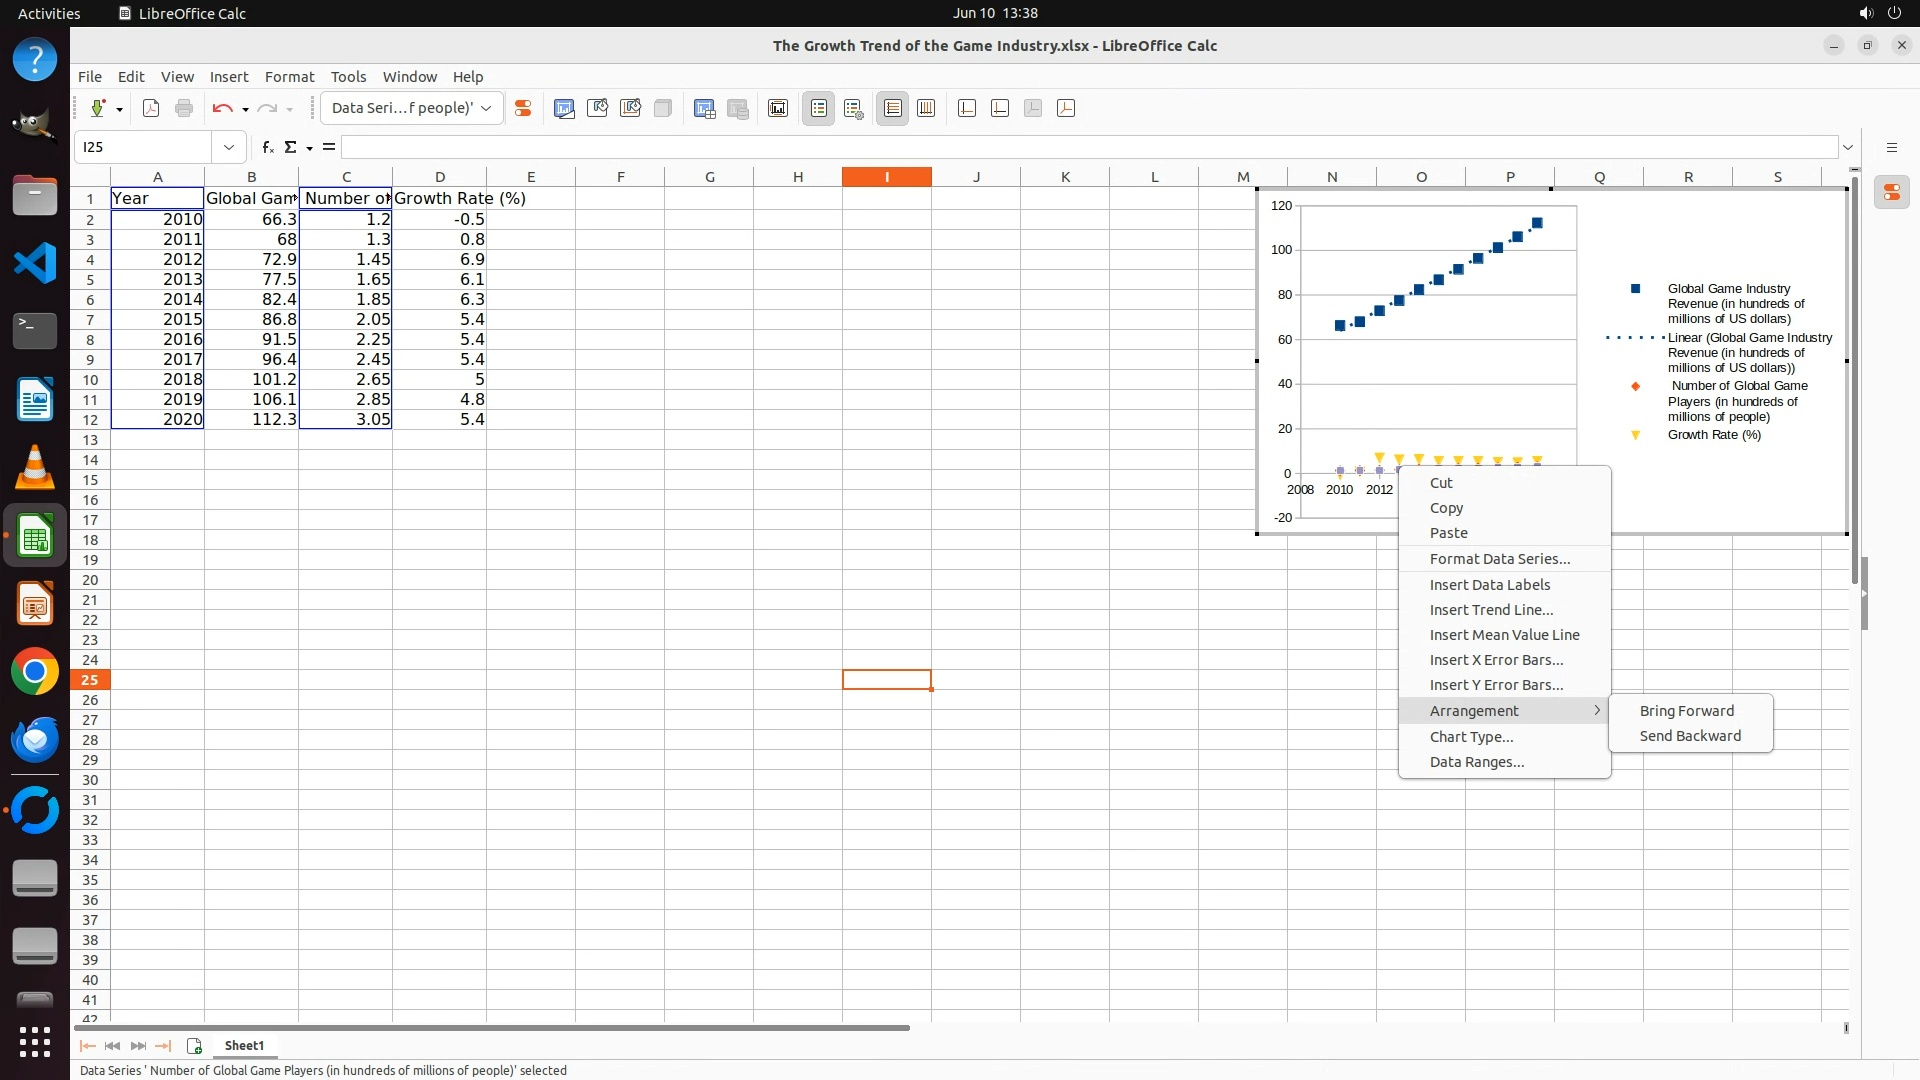Click Bring Forward in submenu

coord(1686,711)
